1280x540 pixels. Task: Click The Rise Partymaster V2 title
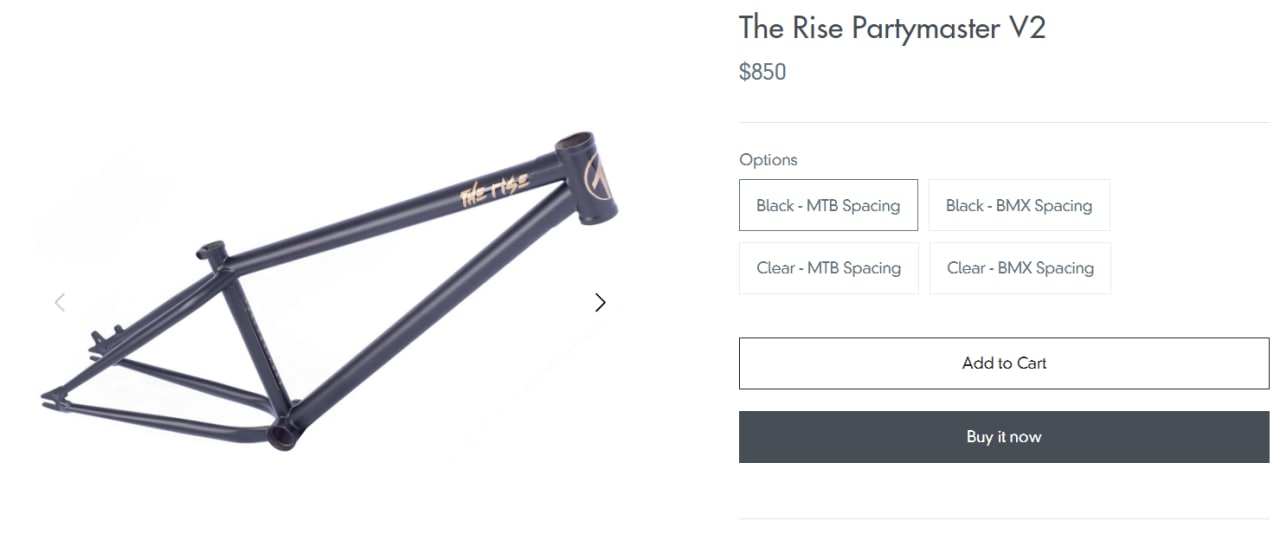click(892, 28)
